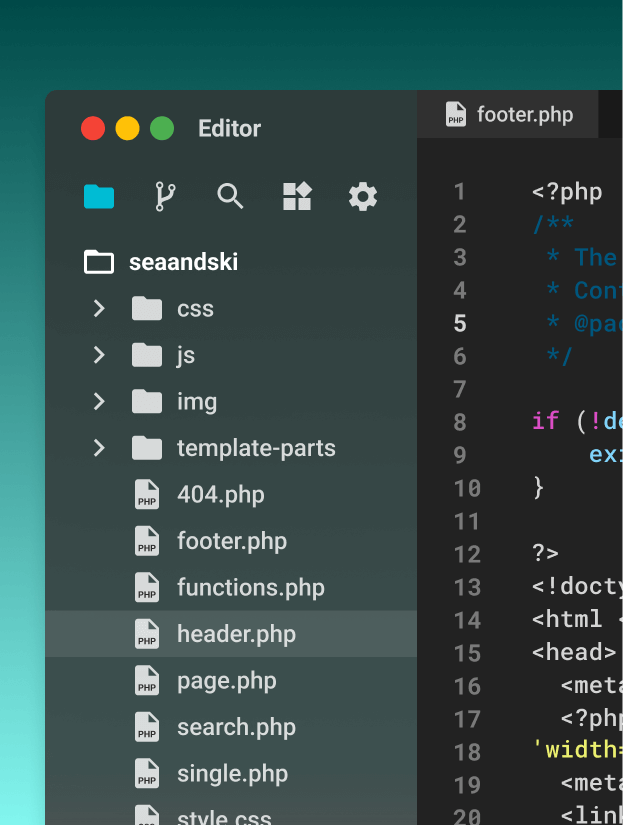623x825 pixels.
Task: Open the extensions blocks icon
Action: click(x=297, y=196)
